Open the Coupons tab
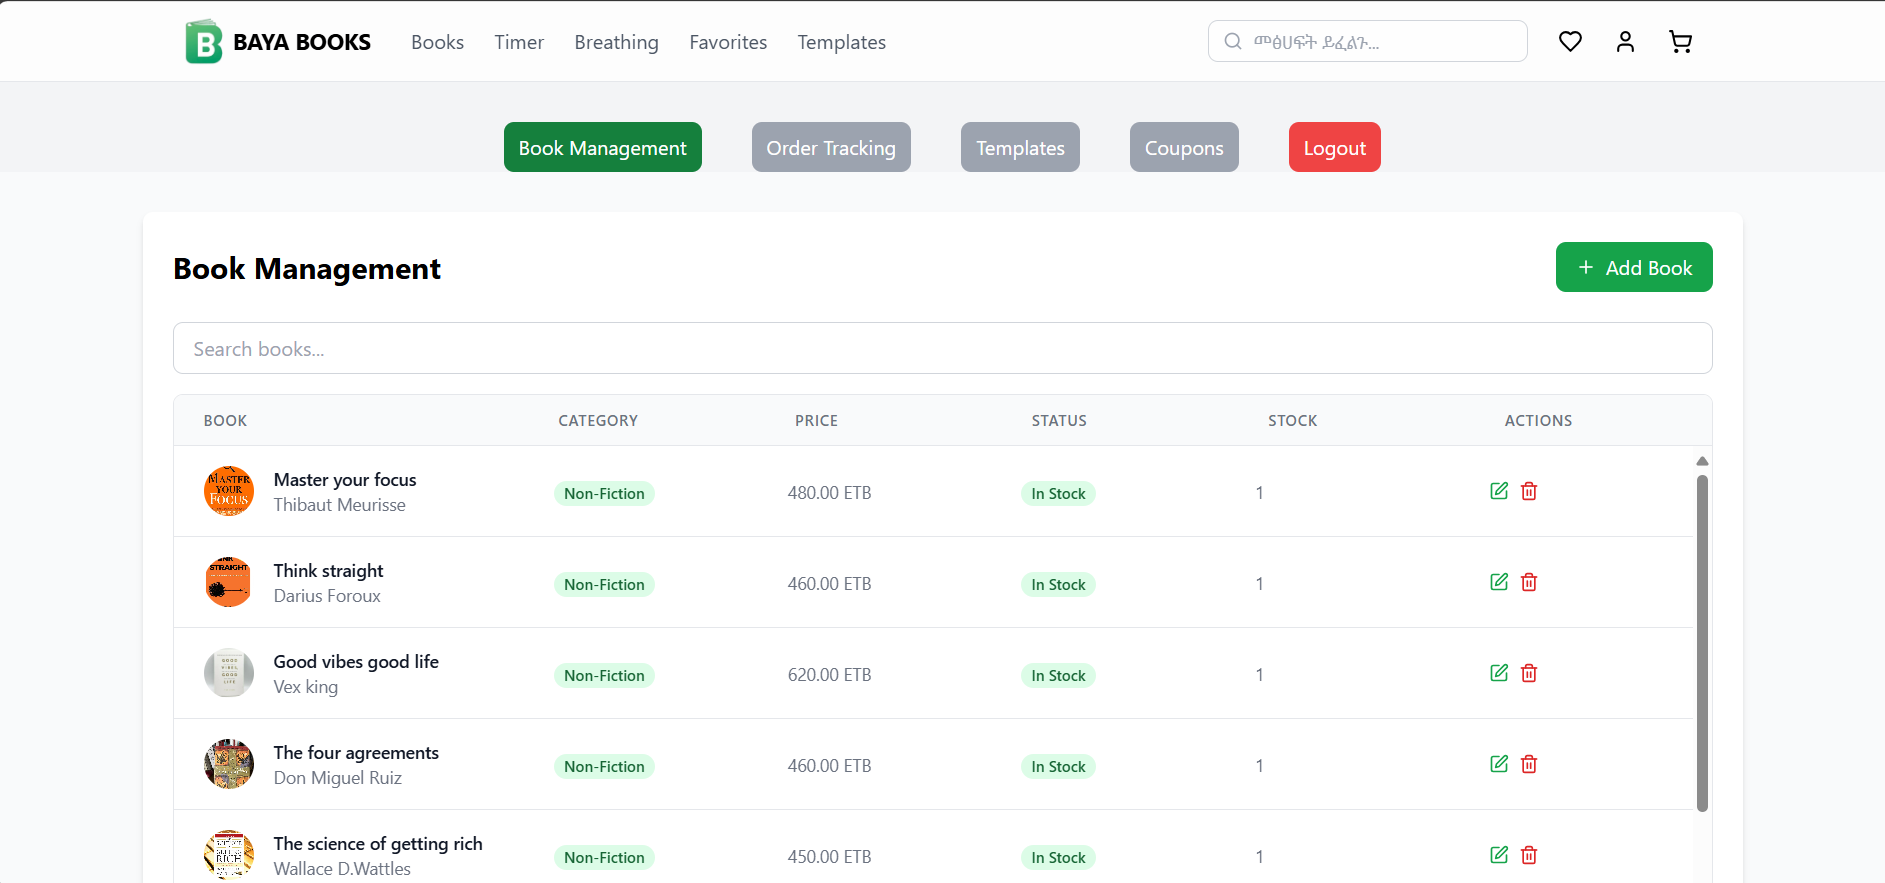Image resolution: width=1885 pixels, height=883 pixels. (1183, 148)
